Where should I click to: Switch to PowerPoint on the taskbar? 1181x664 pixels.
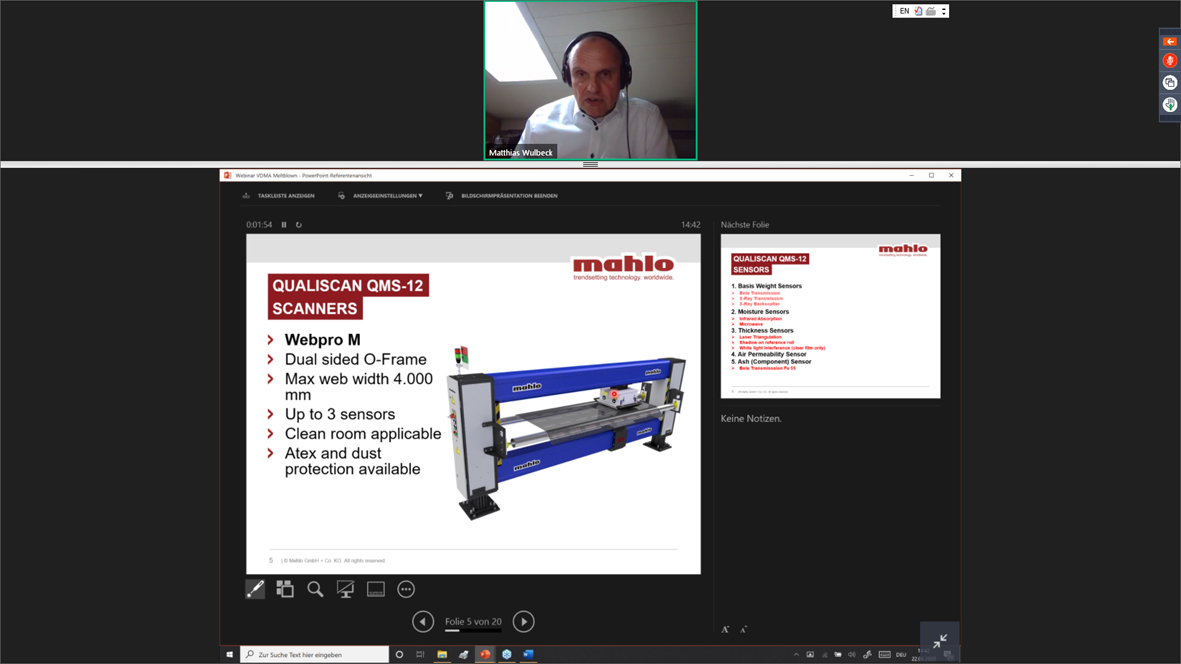click(485, 655)
